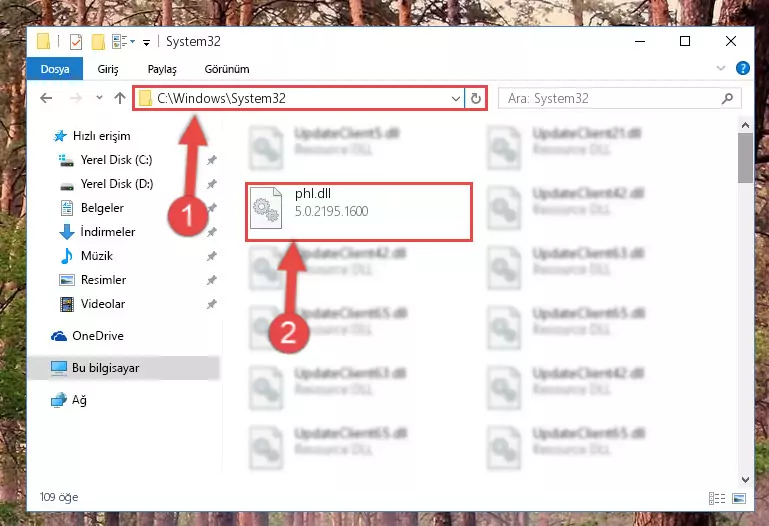Image resolution: width=769 pixels, height=526 pixels.
Task: Switch to the Giriş tab
Action: (108, 69)
